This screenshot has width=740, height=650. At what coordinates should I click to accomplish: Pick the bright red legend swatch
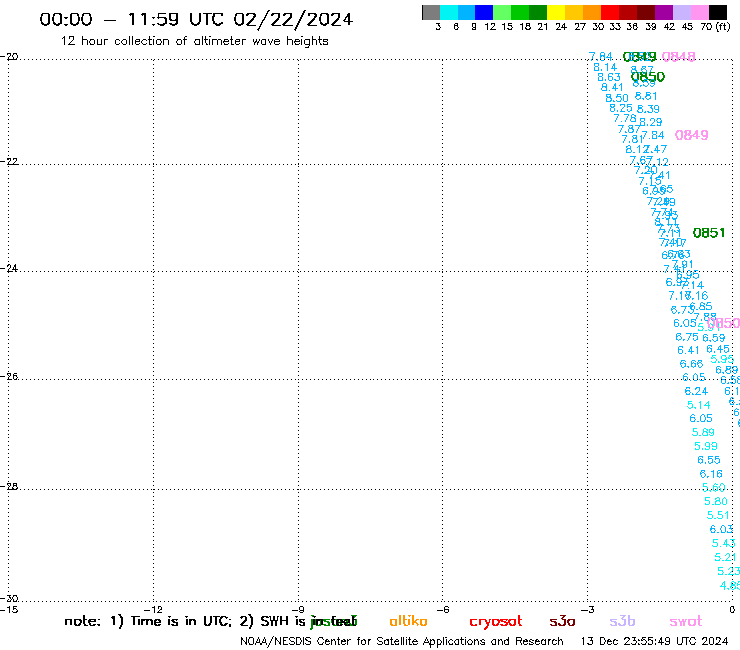[609, 12]
